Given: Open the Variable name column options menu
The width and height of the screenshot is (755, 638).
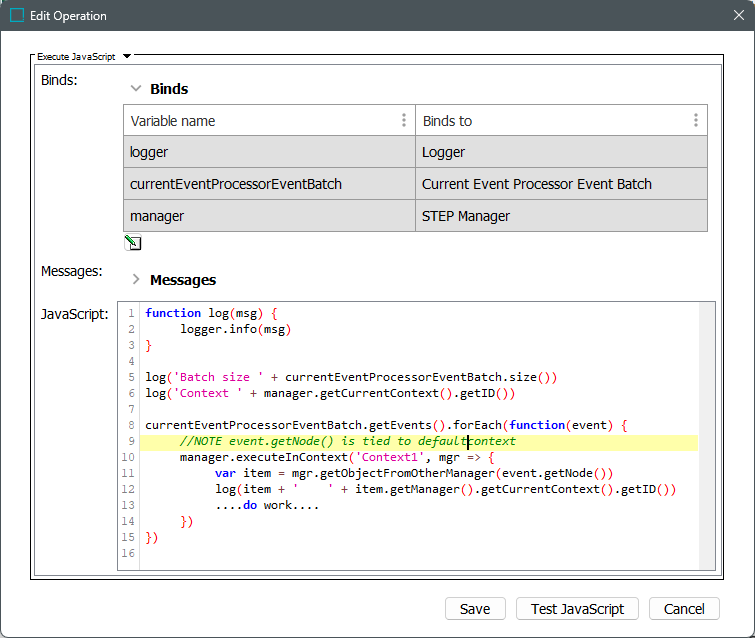Looking at the screenshot, I should point(404,120).
